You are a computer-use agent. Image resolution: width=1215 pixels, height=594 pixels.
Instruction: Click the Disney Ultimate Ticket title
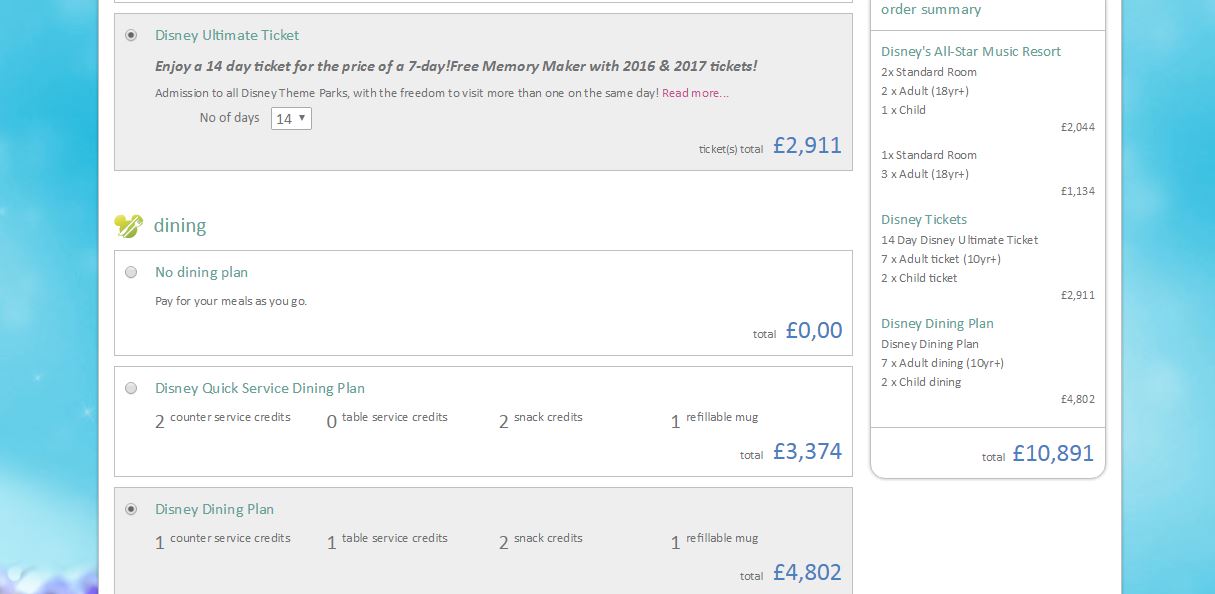(227, 35)
